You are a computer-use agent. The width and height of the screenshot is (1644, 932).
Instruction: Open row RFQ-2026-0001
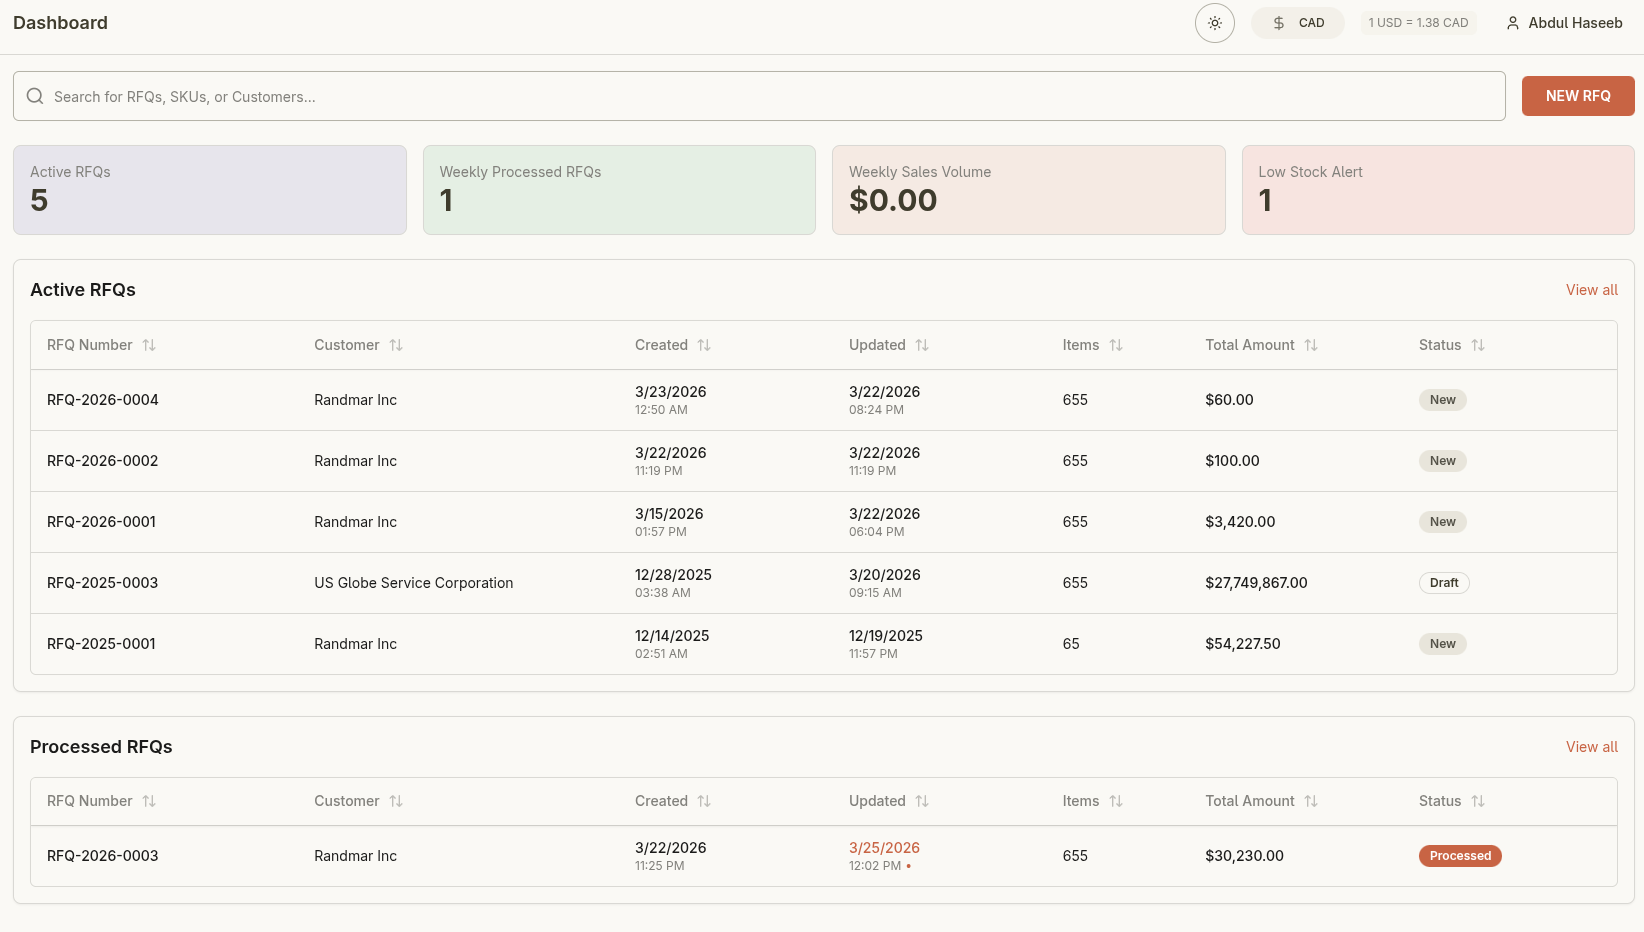point(824,522)
